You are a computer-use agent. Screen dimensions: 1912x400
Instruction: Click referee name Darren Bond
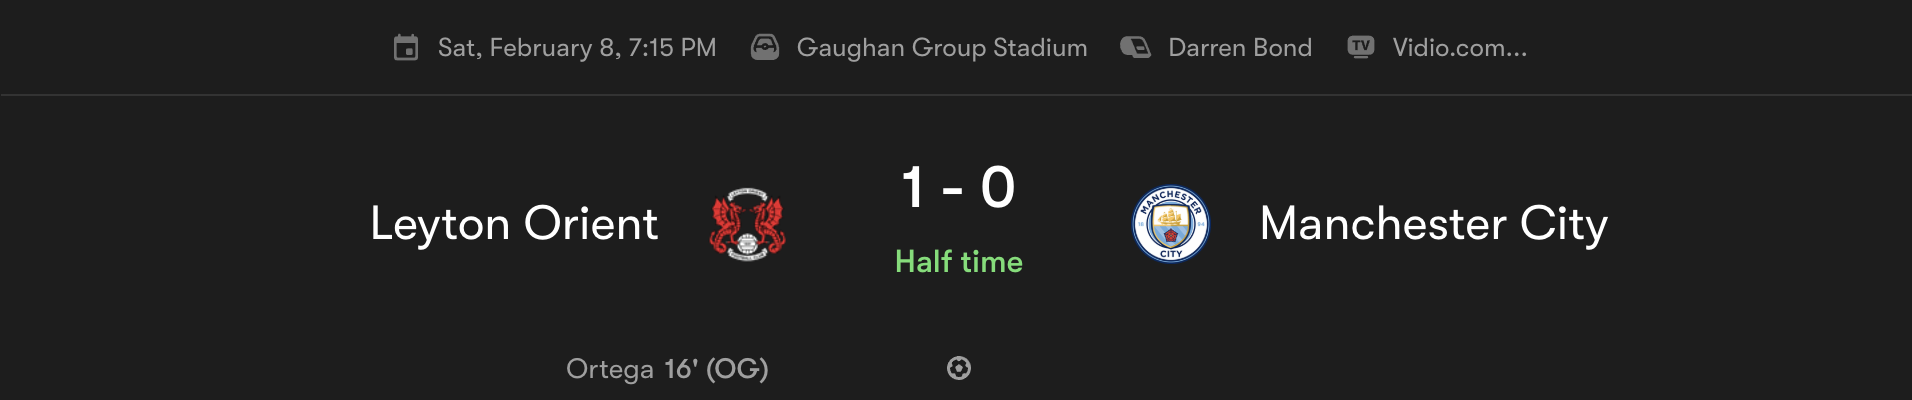pyautogui.click(x=1240, y=48)
